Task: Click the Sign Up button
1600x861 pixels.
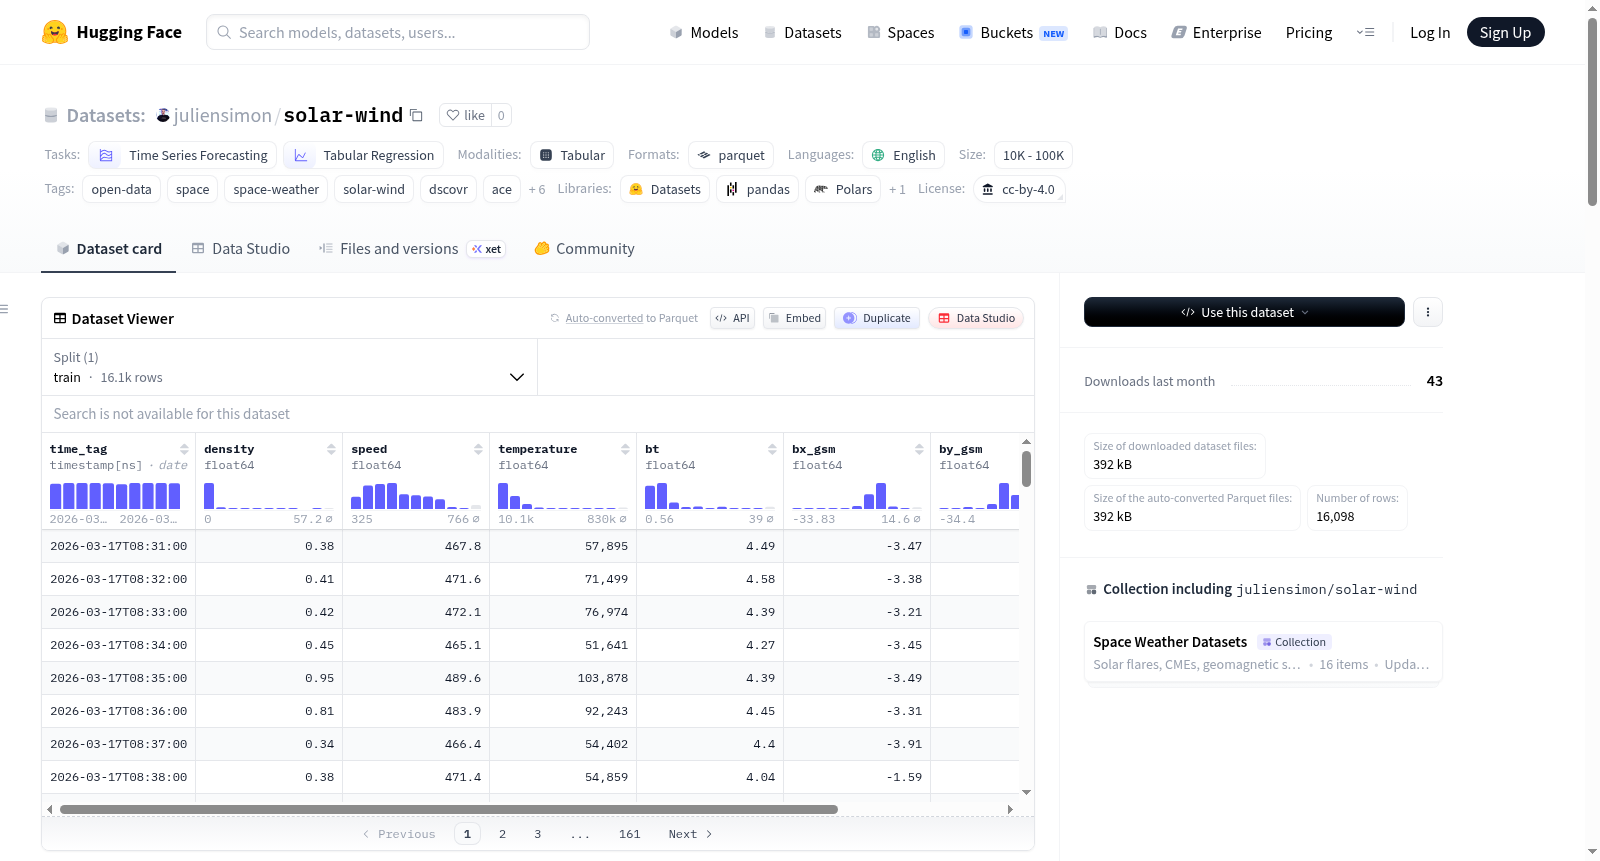Action: (1505, 32)
